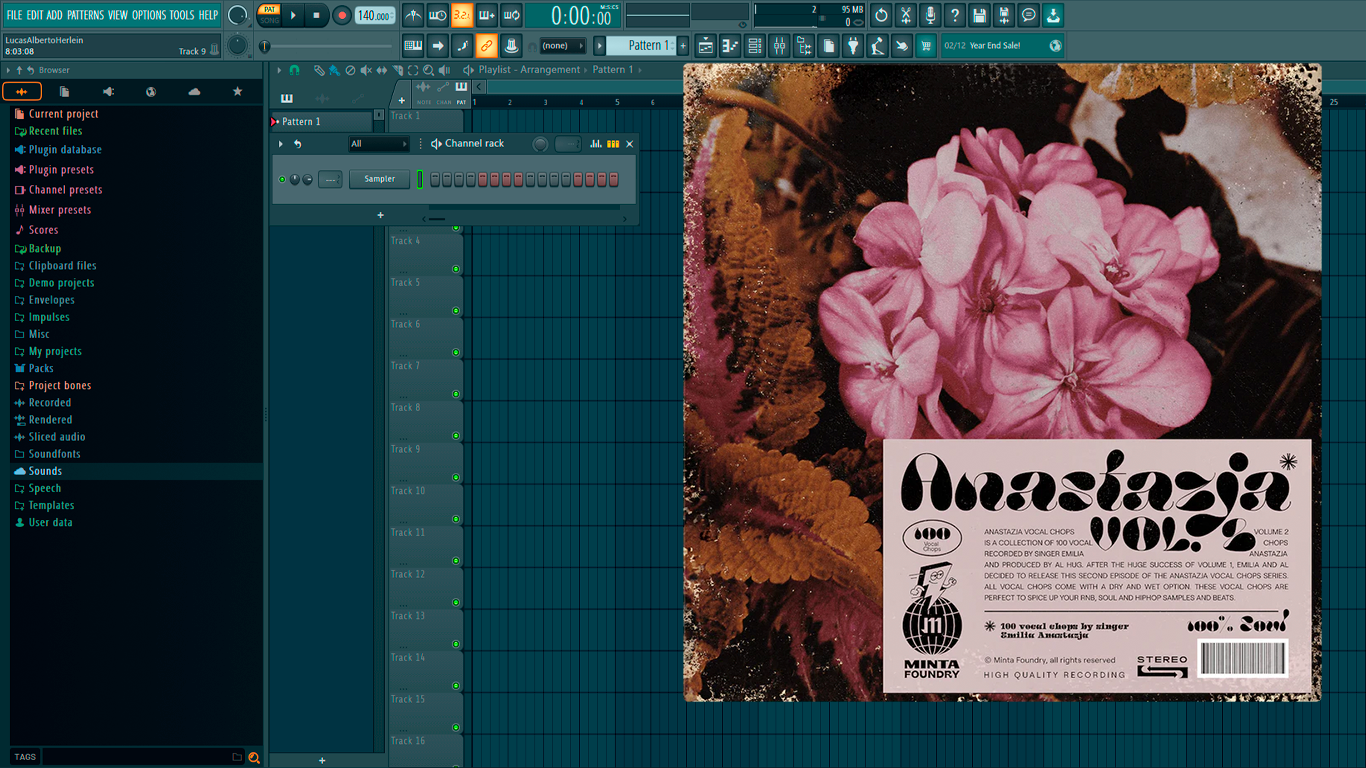Click the save project floppy icon
The image size is (1366, 768).
click(979, 15)
